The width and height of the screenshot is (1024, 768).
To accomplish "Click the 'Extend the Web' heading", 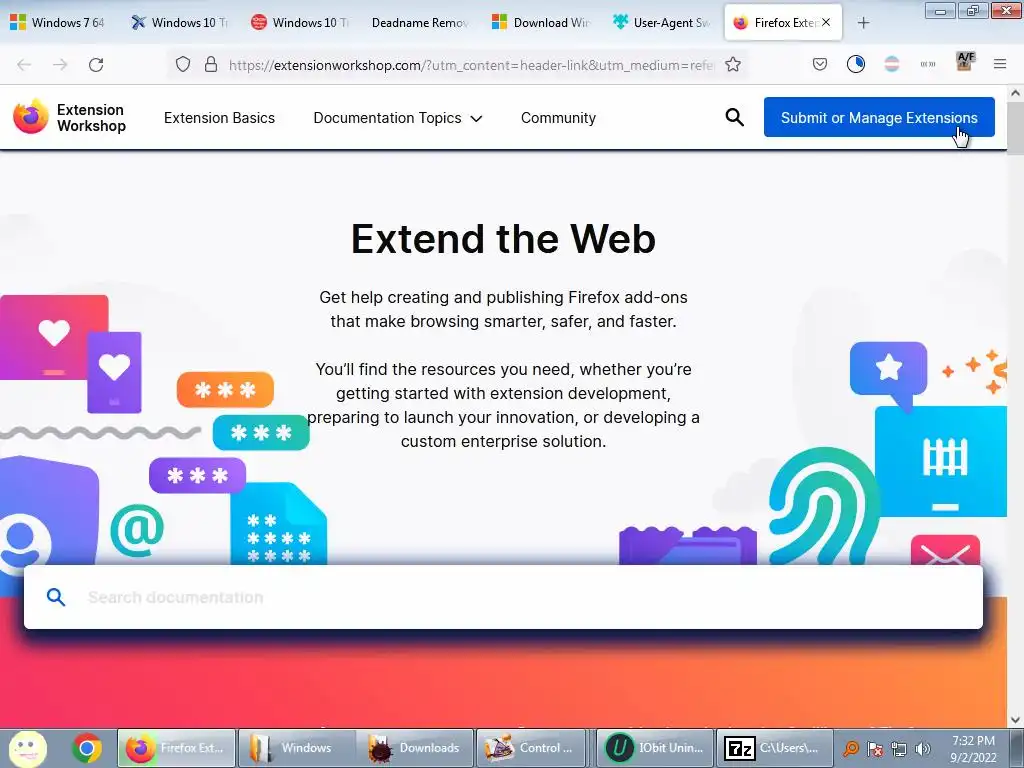I will [504, 238].
